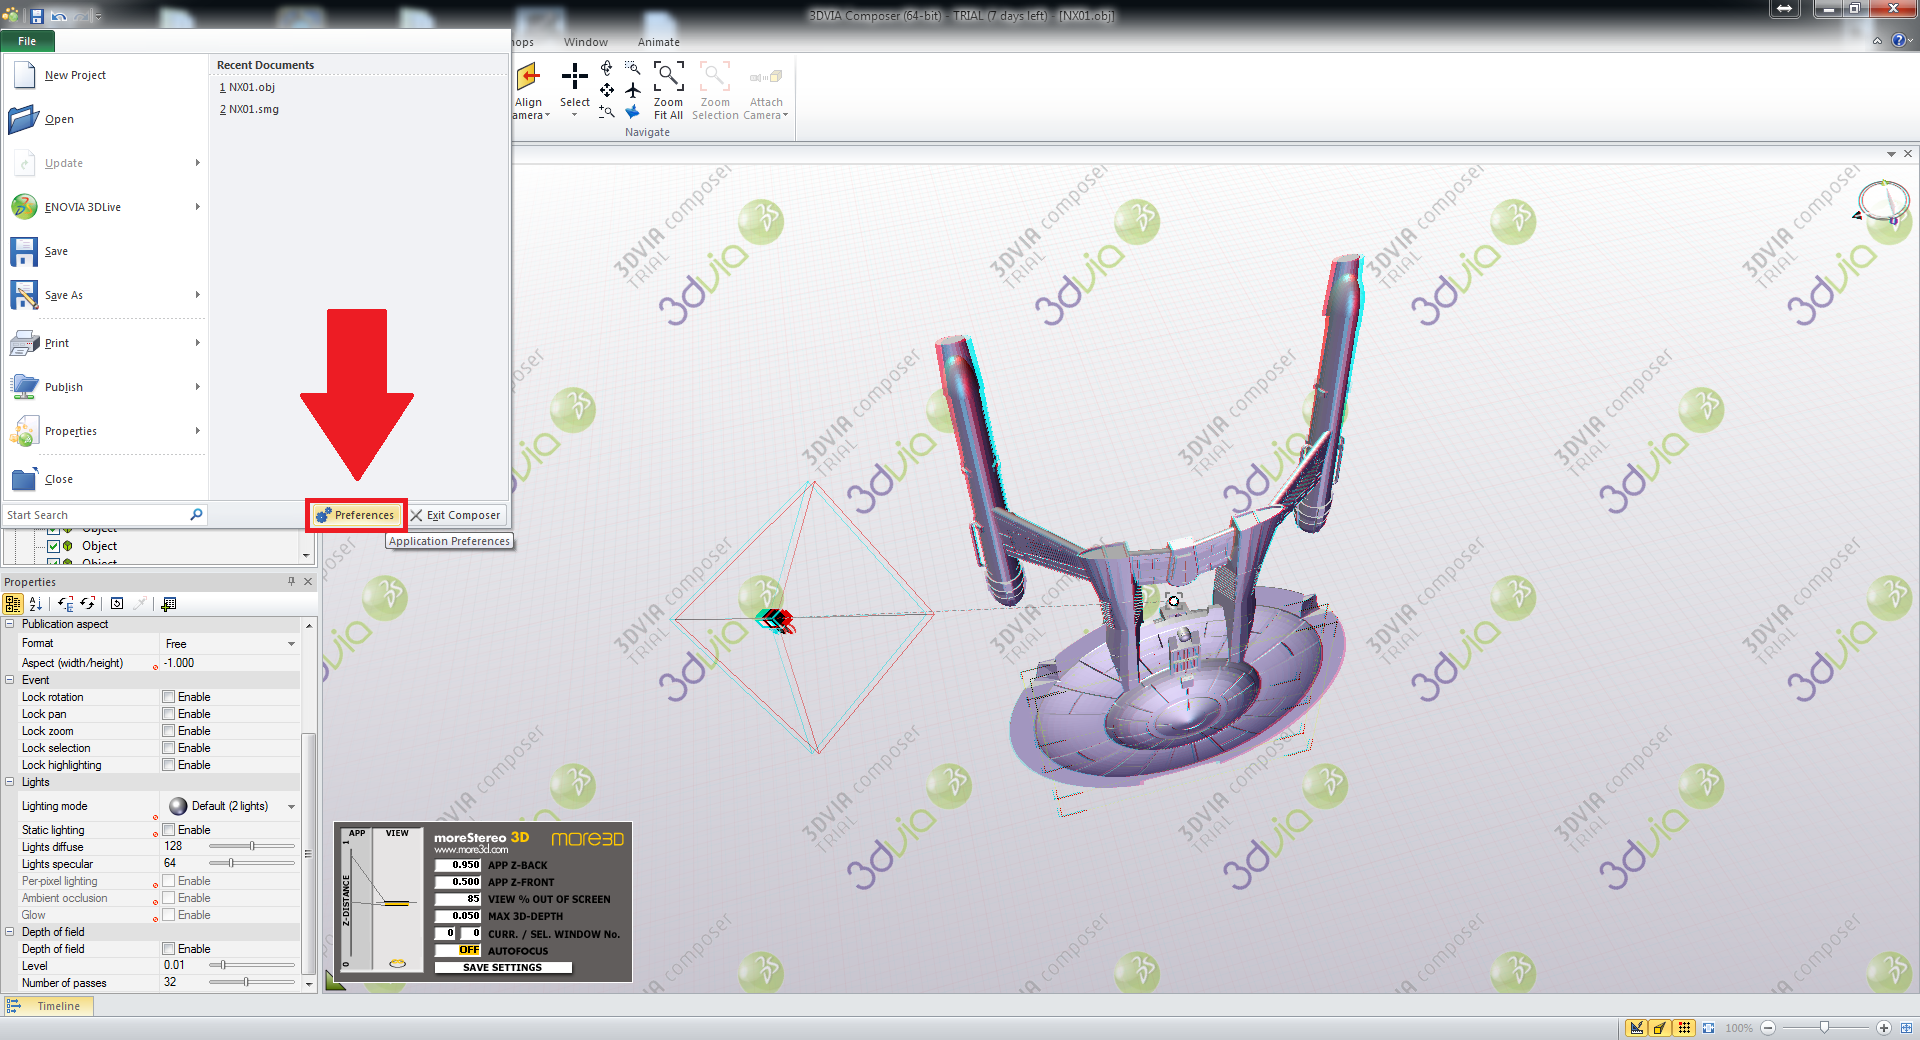This screenshot has height=1040, width=1920.
Task: Open recent document NX01.smg
Action: [250, 109]
